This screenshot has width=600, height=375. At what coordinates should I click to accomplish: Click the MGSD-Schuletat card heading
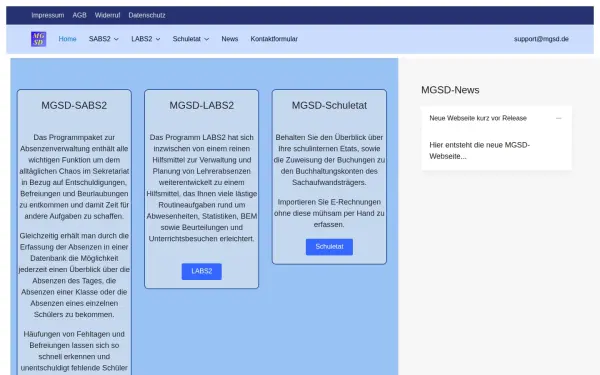(329, 105)
